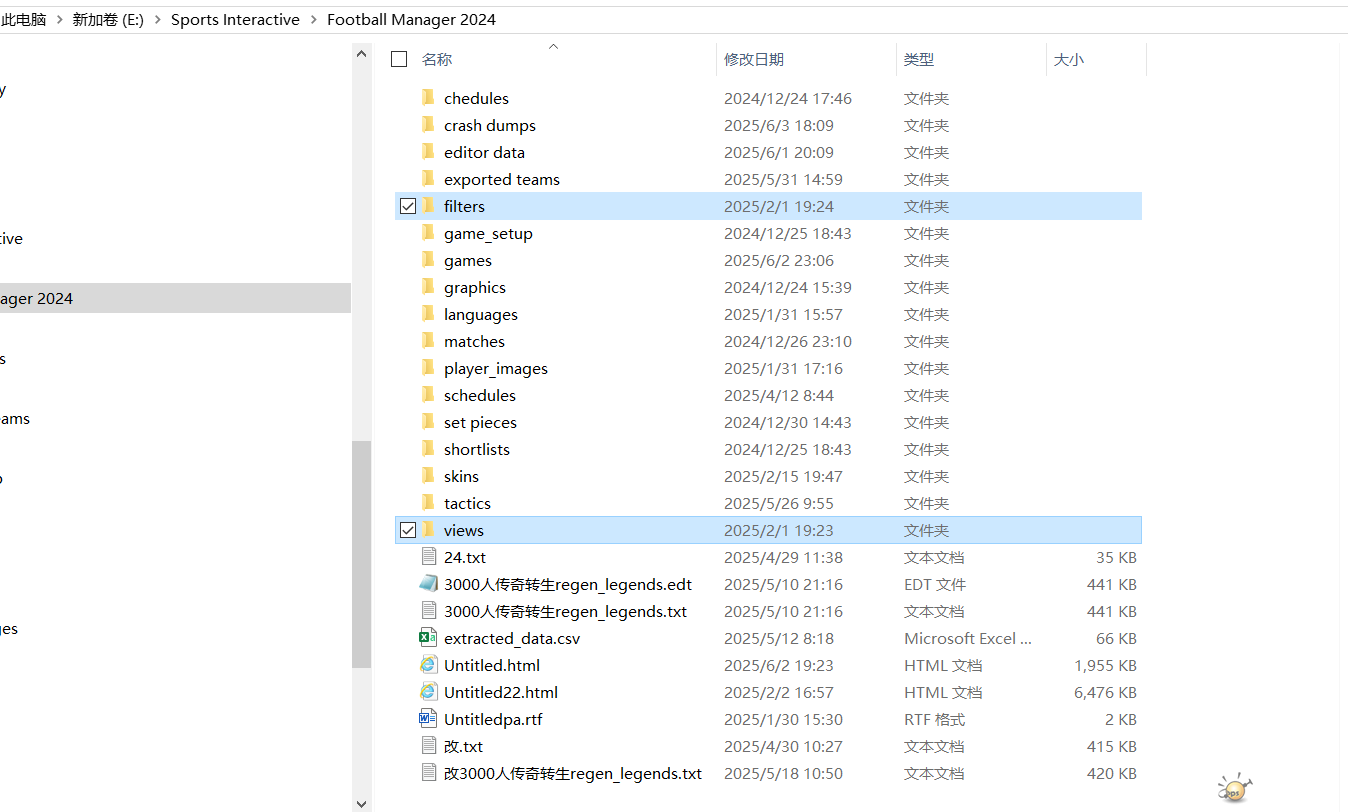Click the game_setup folder icon
This screenshot has width=1348, height=812.
[428, 233]
